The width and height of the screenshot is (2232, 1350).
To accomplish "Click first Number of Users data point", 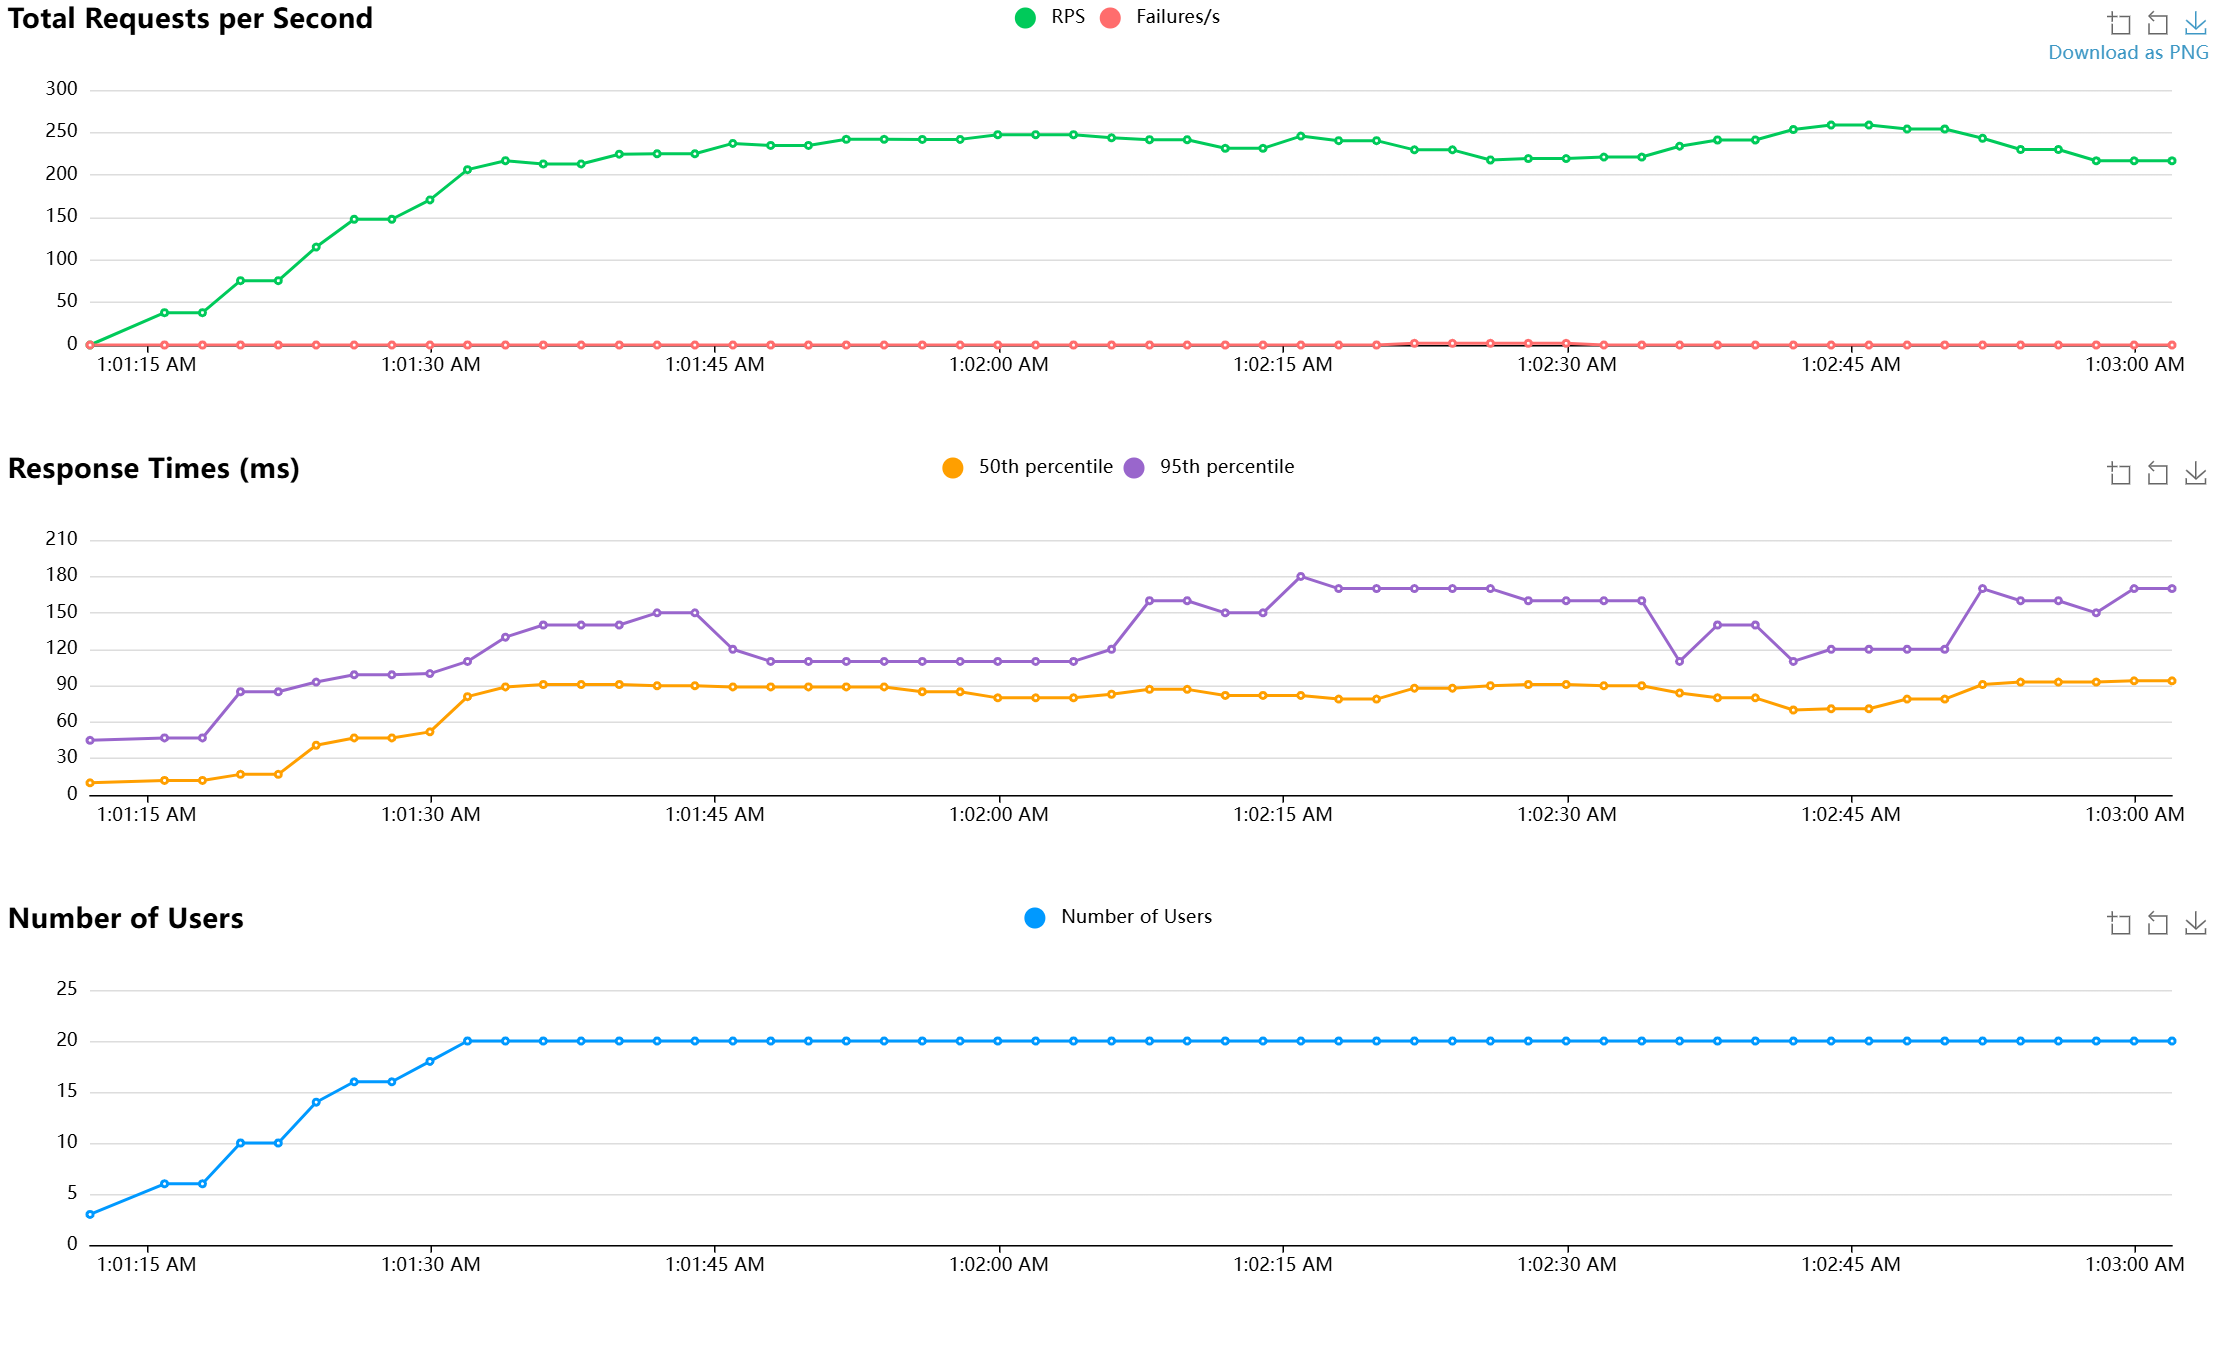I will click(90, 1214).
